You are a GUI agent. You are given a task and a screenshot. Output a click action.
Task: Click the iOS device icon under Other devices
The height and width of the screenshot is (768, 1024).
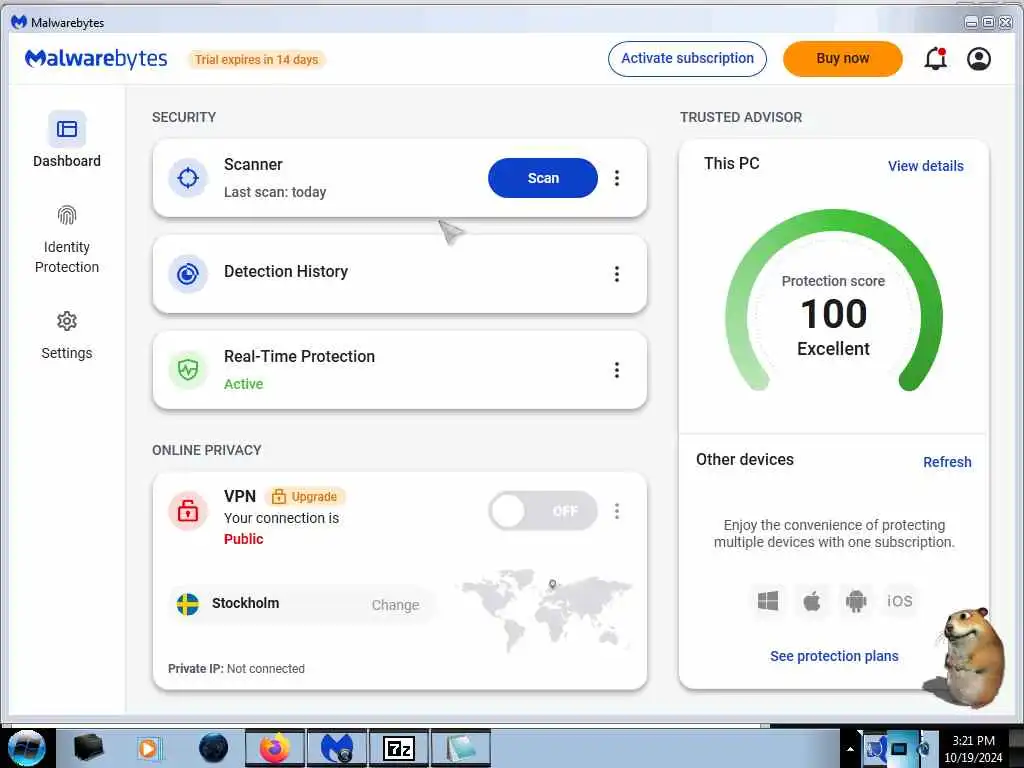click(x=899, y=601)
